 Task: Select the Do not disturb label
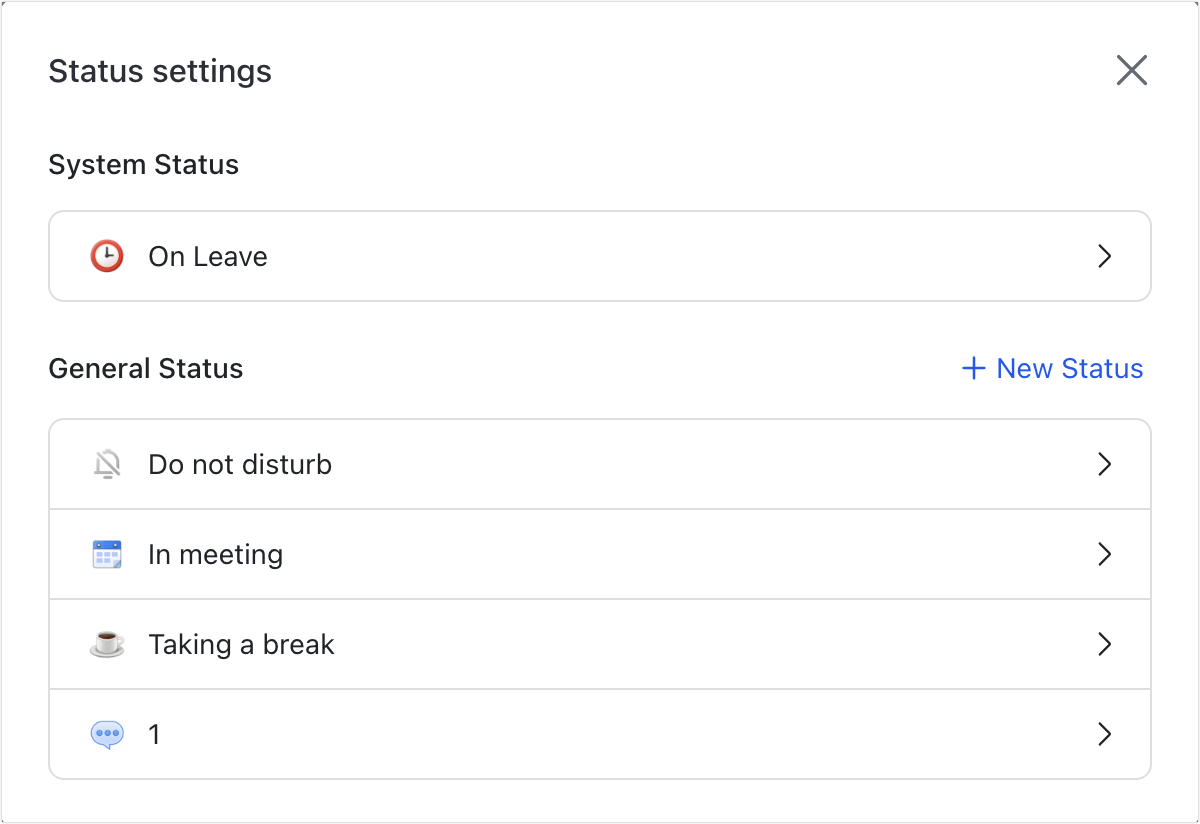coord(240,465)
